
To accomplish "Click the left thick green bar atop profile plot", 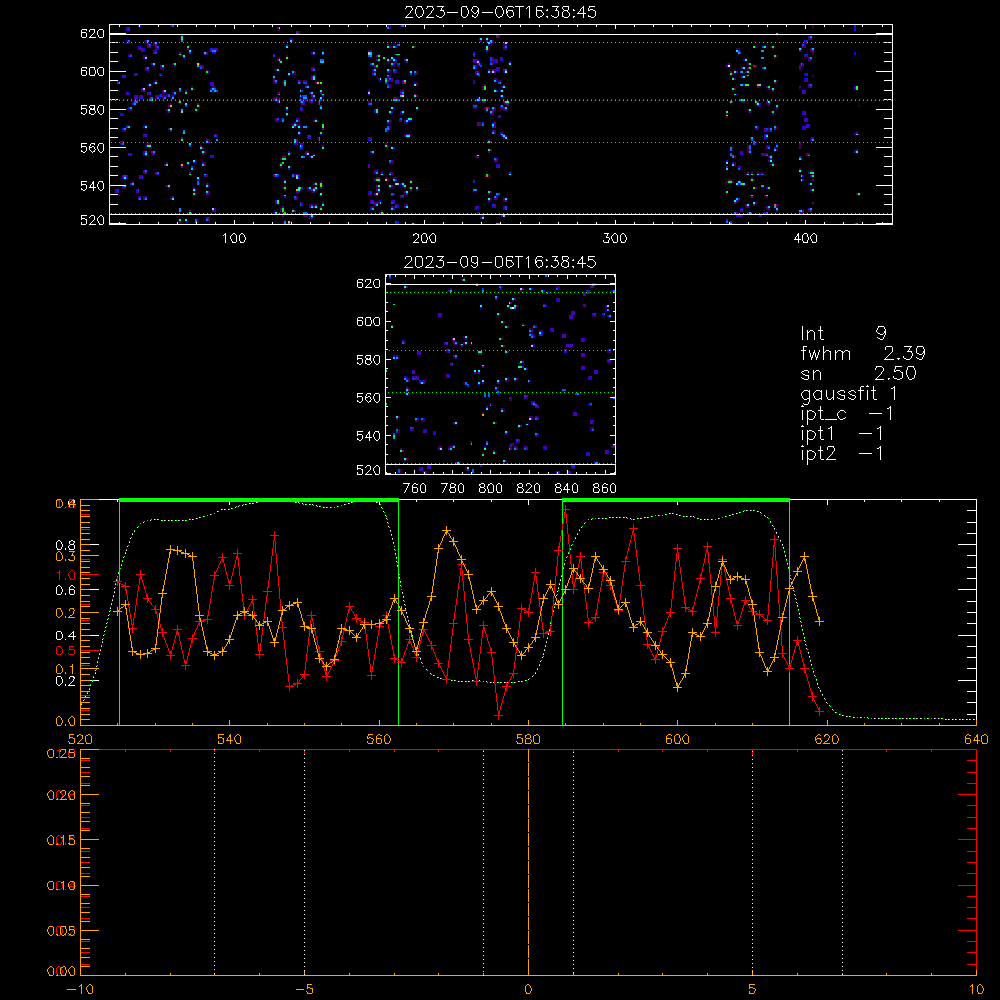I will coord(259,501).
